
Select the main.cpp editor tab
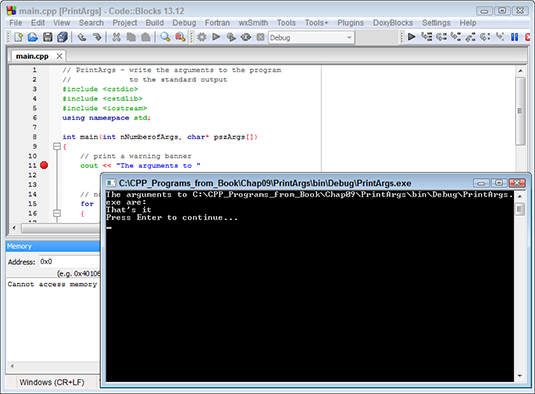pyautogui.click(x=32, y=56)
